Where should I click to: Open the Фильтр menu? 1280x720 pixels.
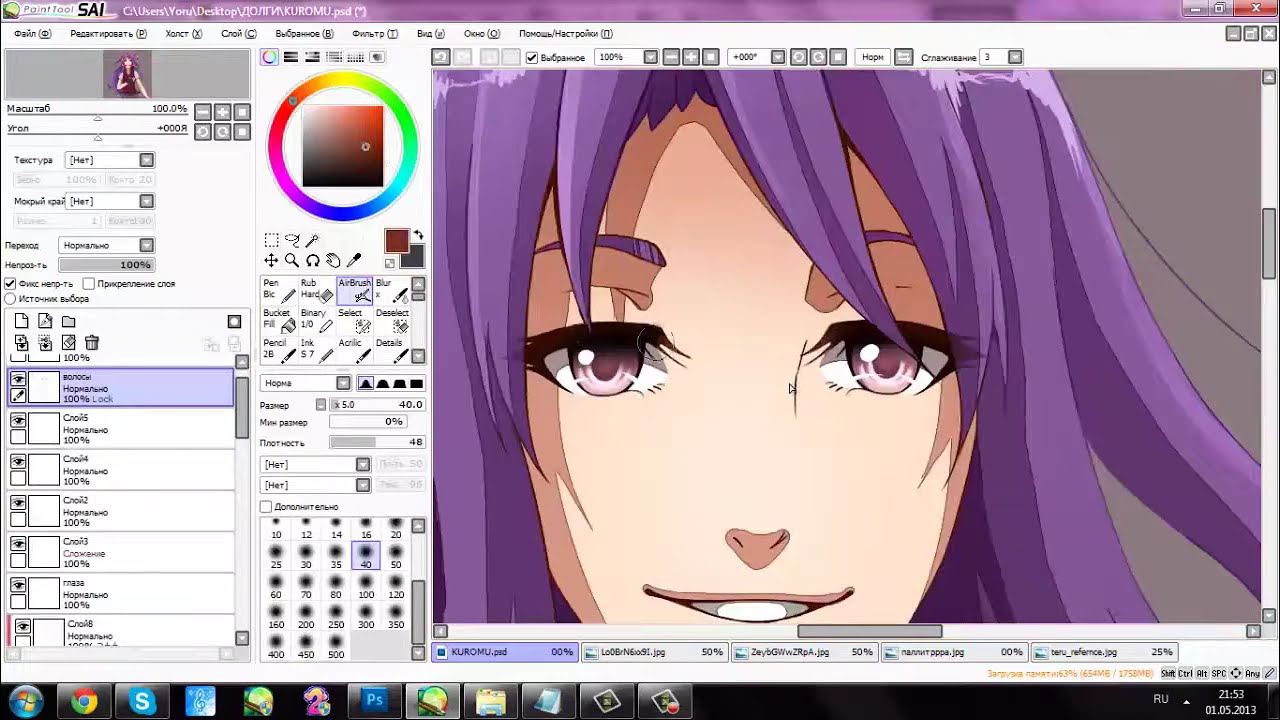(375, 33)
